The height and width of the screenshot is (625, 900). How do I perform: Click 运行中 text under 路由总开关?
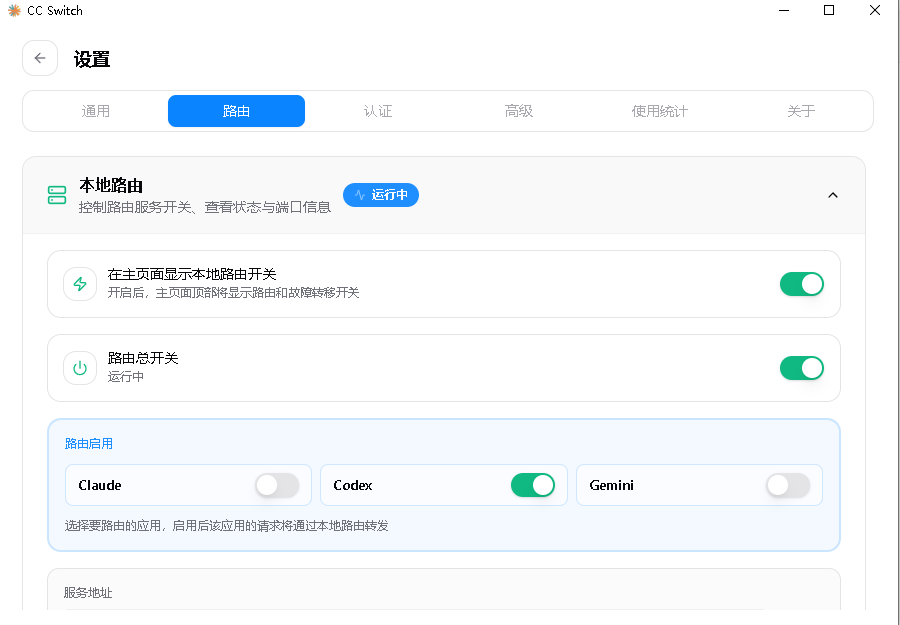coord(126,376)
